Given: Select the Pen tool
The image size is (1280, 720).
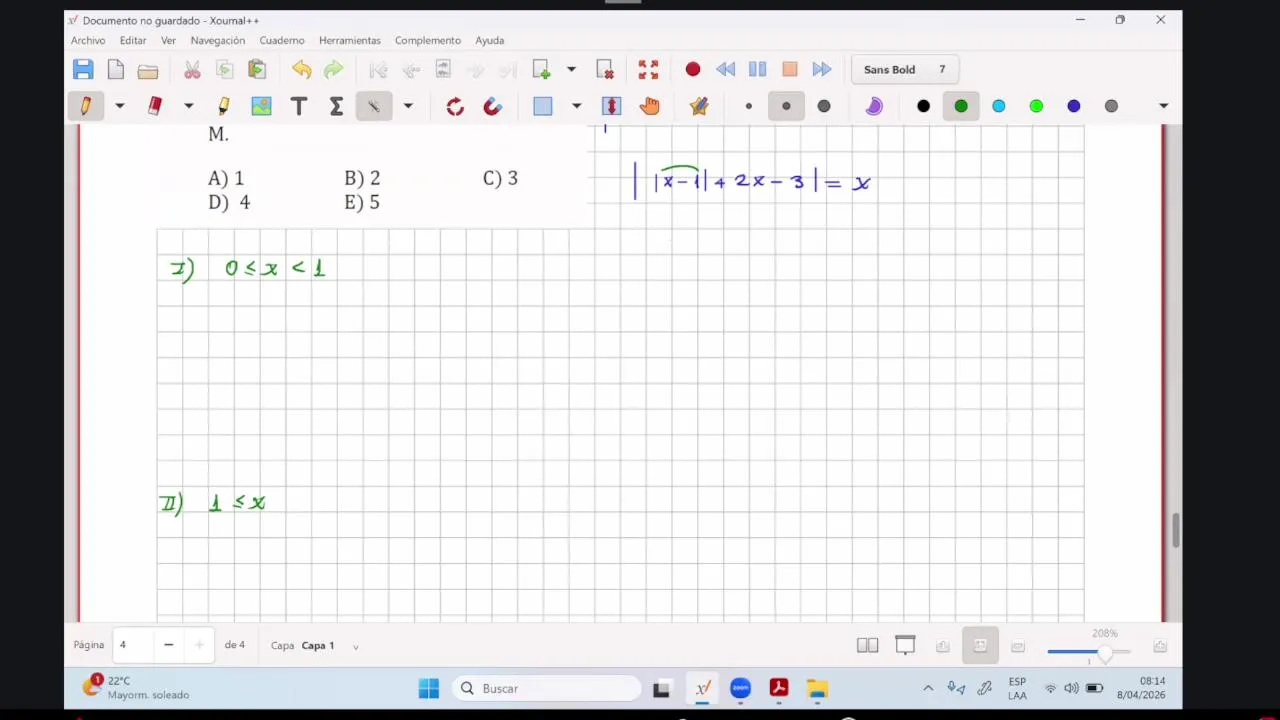Looking at the screenshot, I should coord(86,106).
